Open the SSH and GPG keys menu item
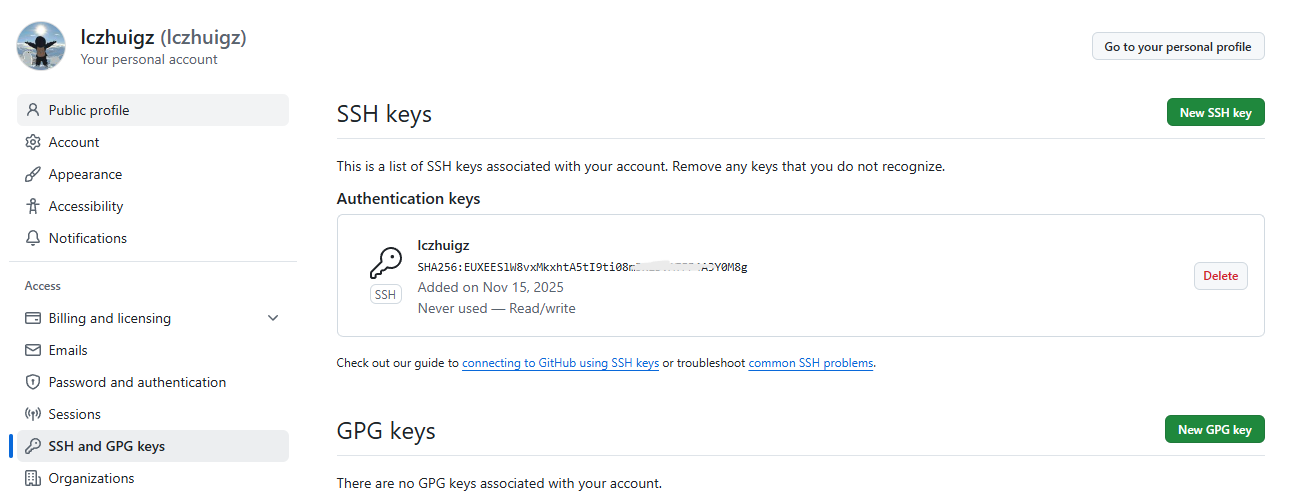Image resolution: width=1312 pixels, height=495 pixels. point(107,446)
